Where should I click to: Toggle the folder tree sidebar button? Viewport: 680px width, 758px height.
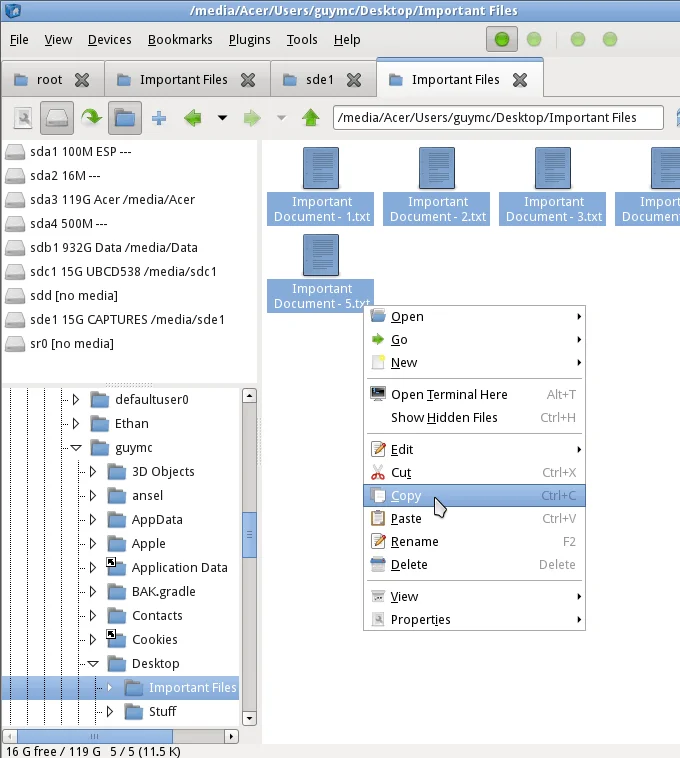(x=124, y=118)
